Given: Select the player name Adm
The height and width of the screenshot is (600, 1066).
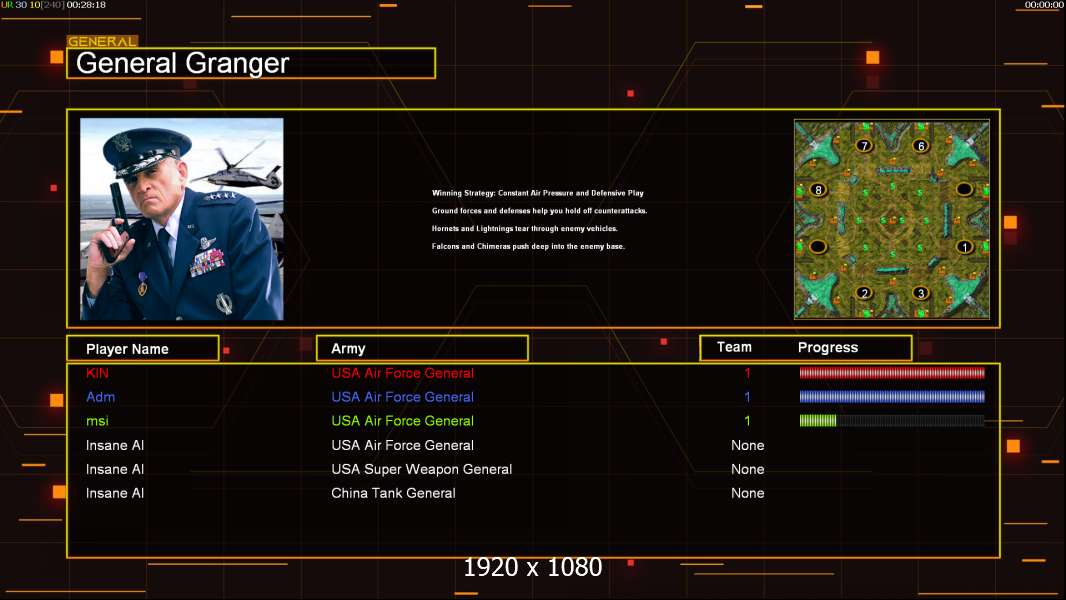Looking at the screenshot, I should coord(101,397).
